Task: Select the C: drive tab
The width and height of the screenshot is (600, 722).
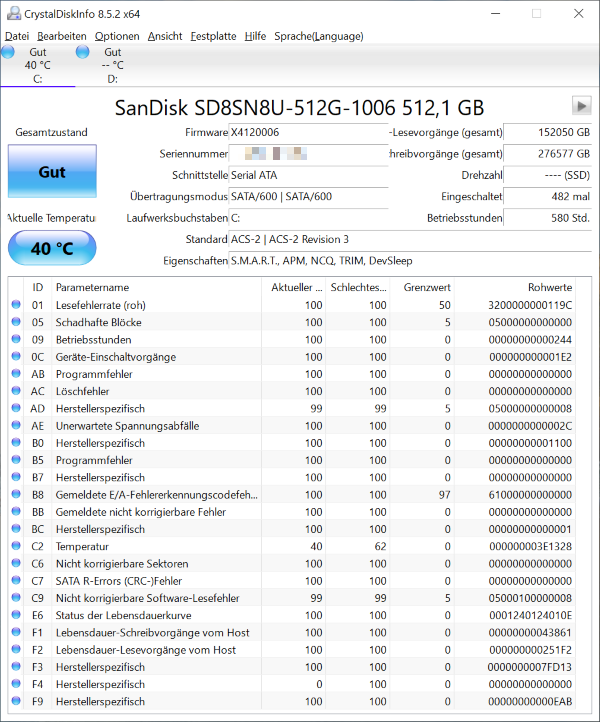Action: (38, 65)
